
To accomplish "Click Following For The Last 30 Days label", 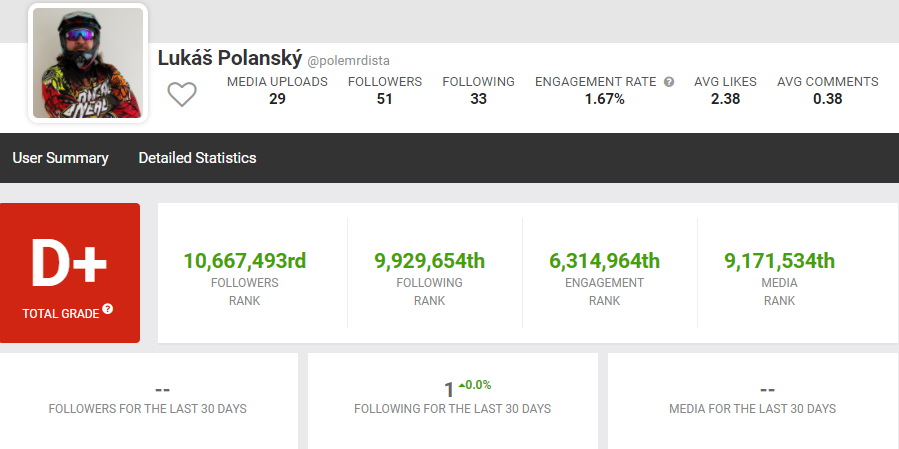I will click(452, 409).
